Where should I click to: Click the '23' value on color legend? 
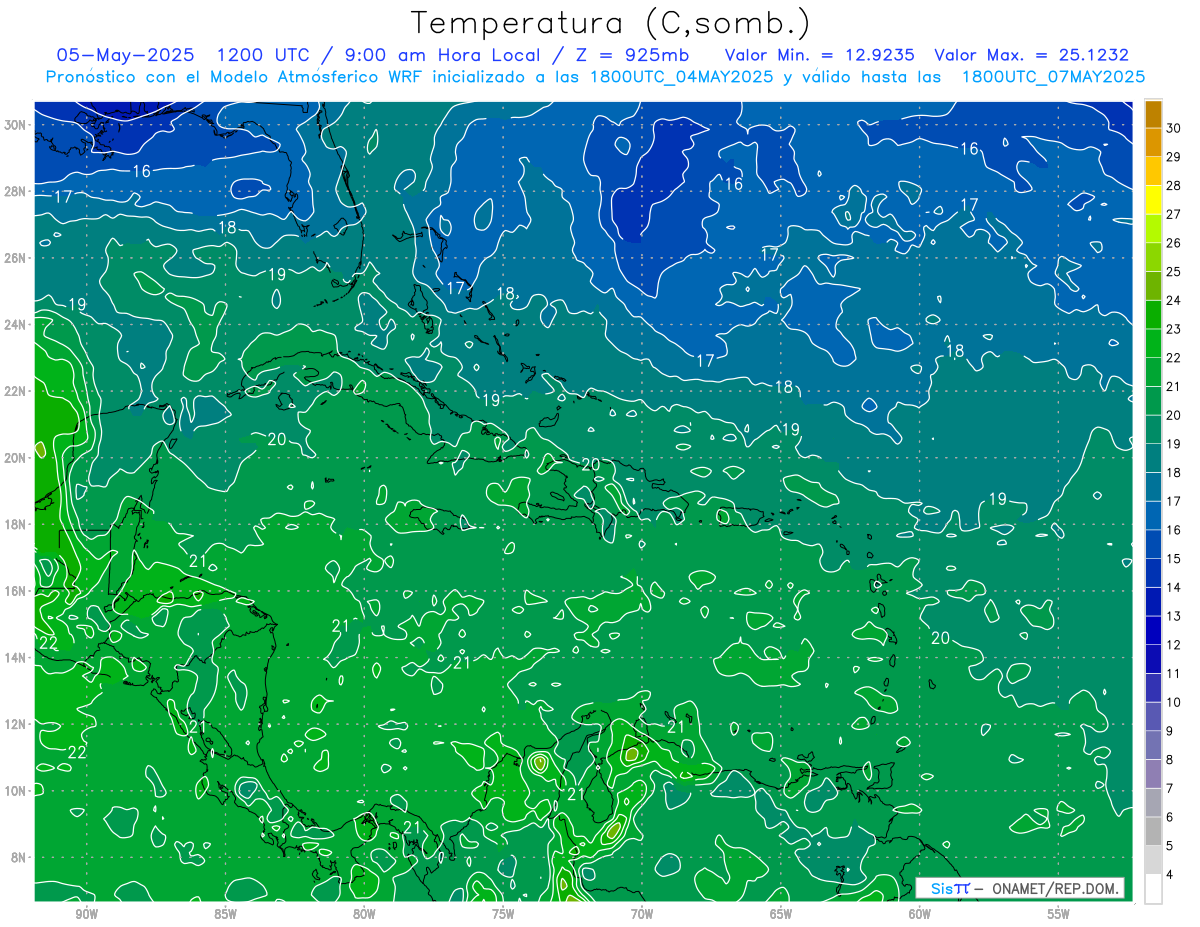[x=1174, y=329]
